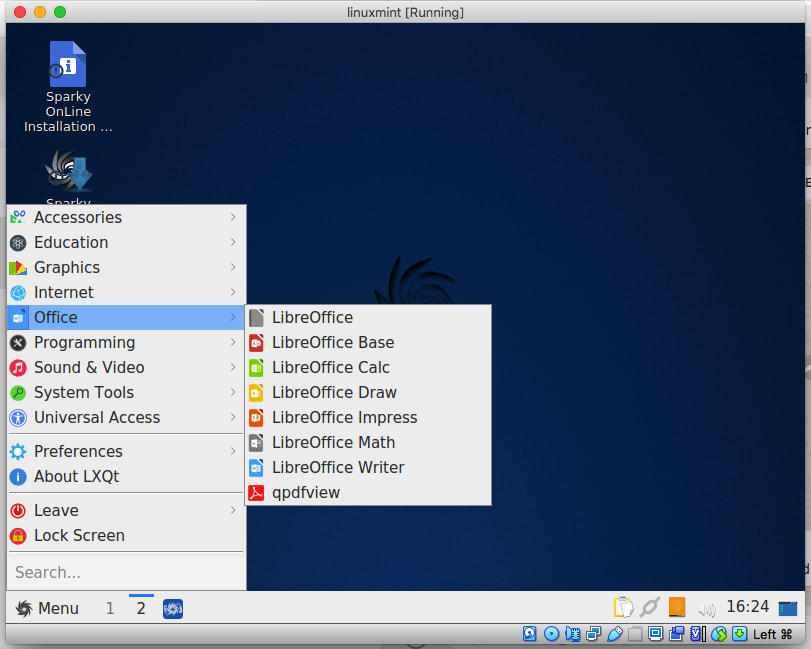Click the LibreOffice Draw icon

pyautogui.click(x=256, y=393)
